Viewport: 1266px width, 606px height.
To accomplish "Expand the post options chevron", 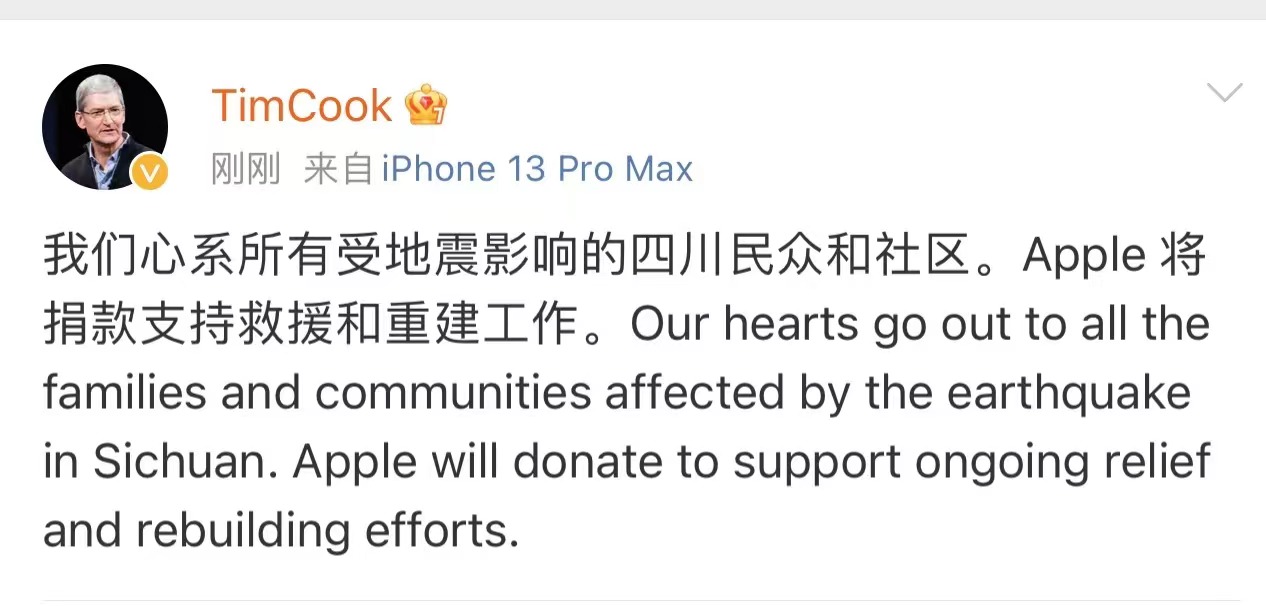I will point(1224,94).
